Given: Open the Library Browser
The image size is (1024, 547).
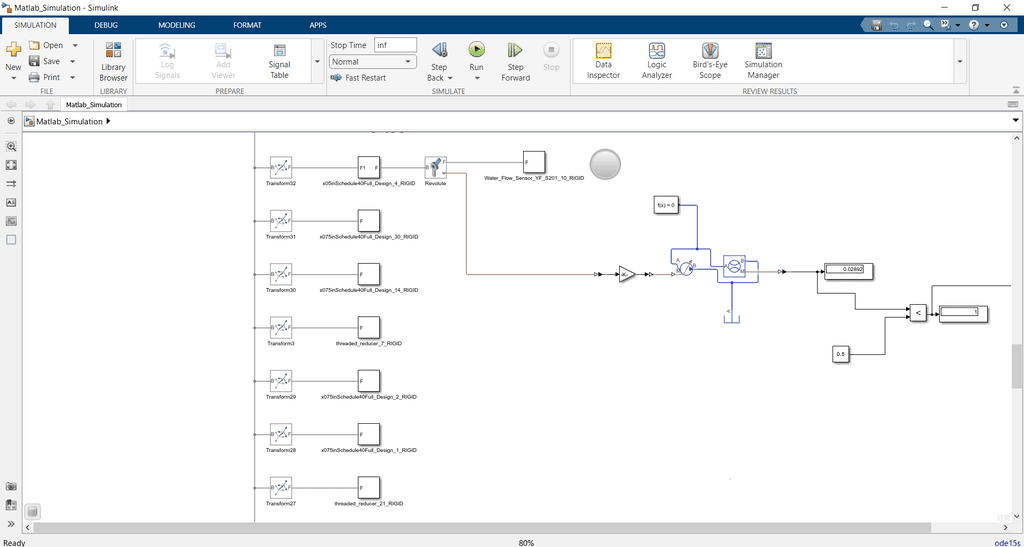Looking at the screenshot, I should pos(113,60).
